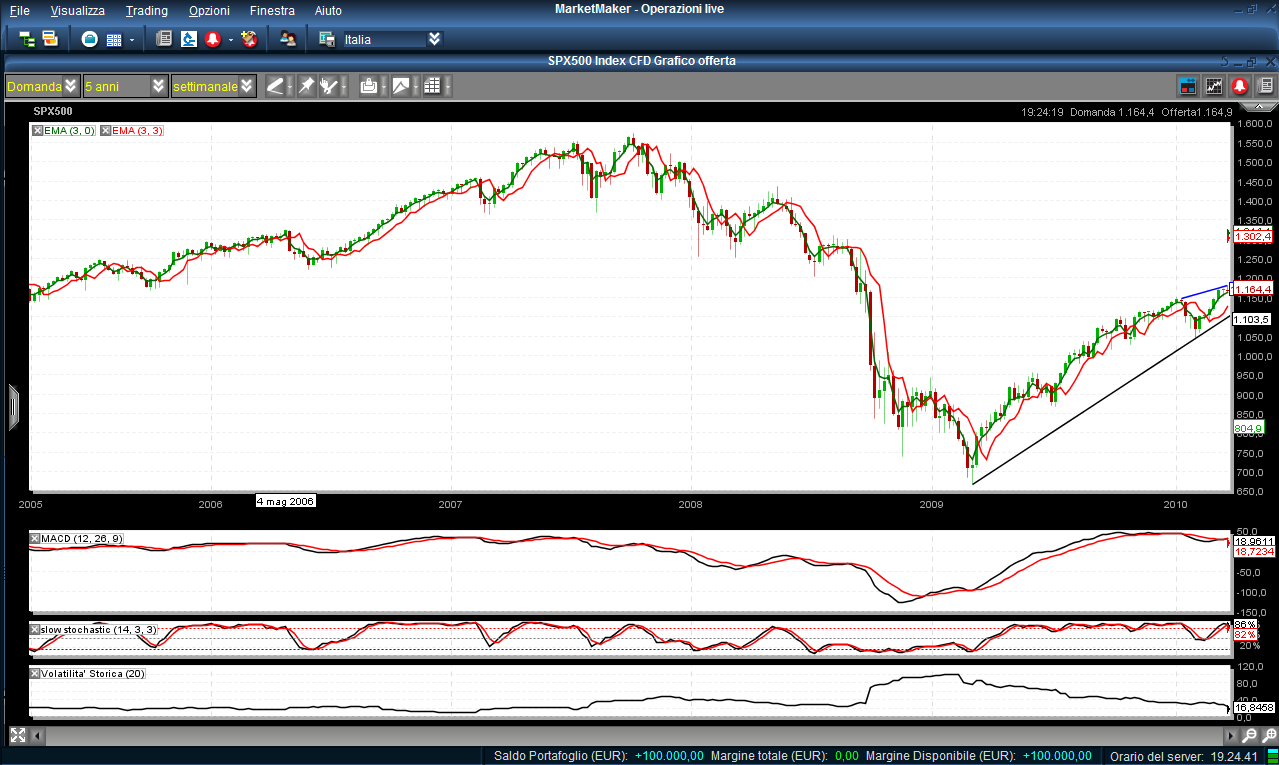1279x765 pixels.
Task: Open the drawing line tool
Action: click(x=275, y=87)
